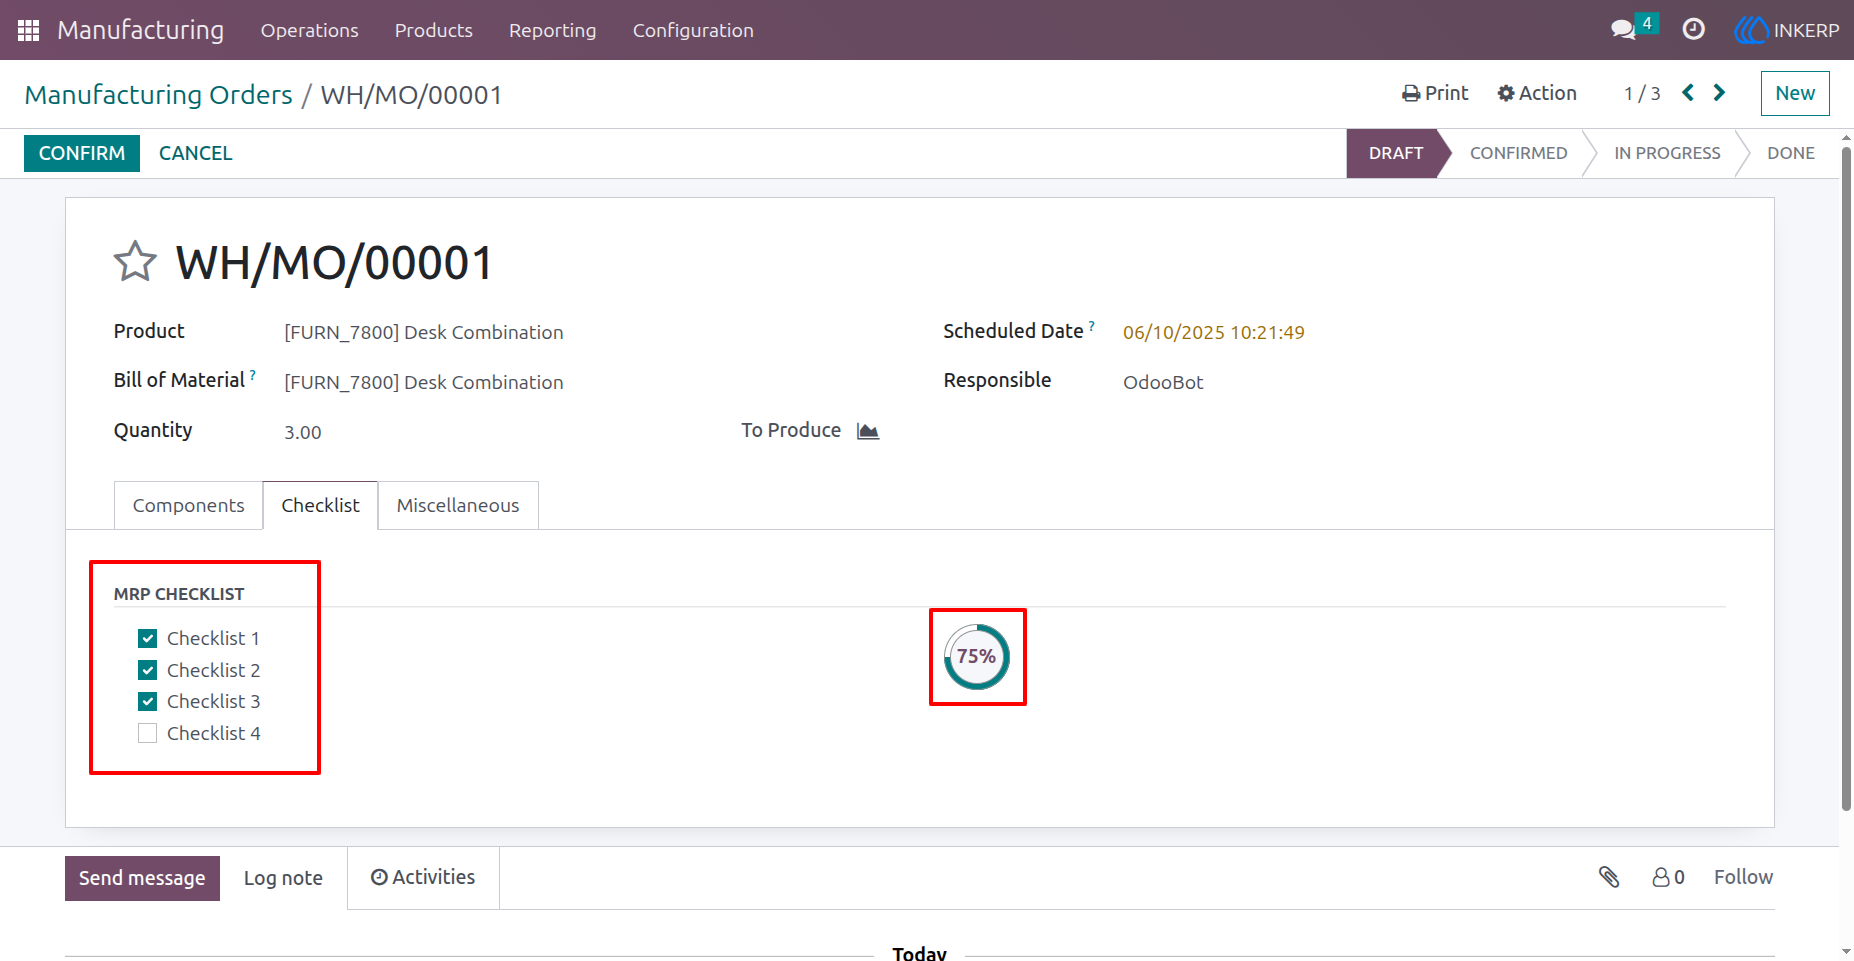Click the CONFIRM button
The height and width of the screenshot is (961, 1854).
pyautogui.click(x=82, y=153)
